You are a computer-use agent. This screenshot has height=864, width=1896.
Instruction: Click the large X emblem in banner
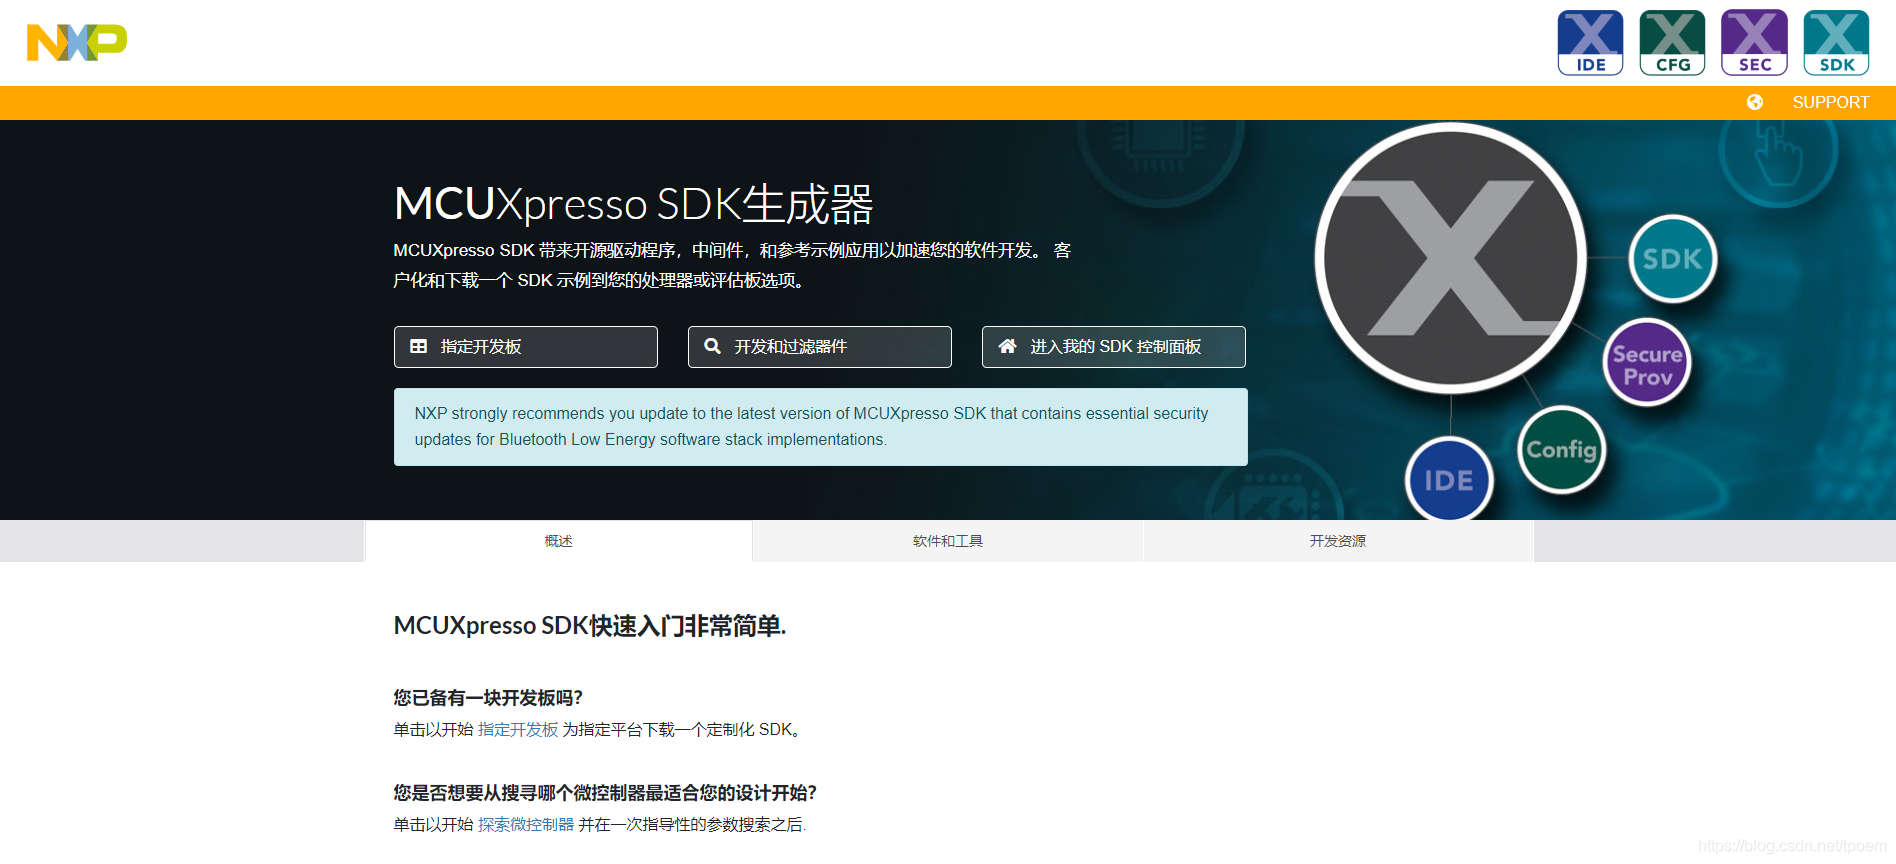[x=1451, y=258]
